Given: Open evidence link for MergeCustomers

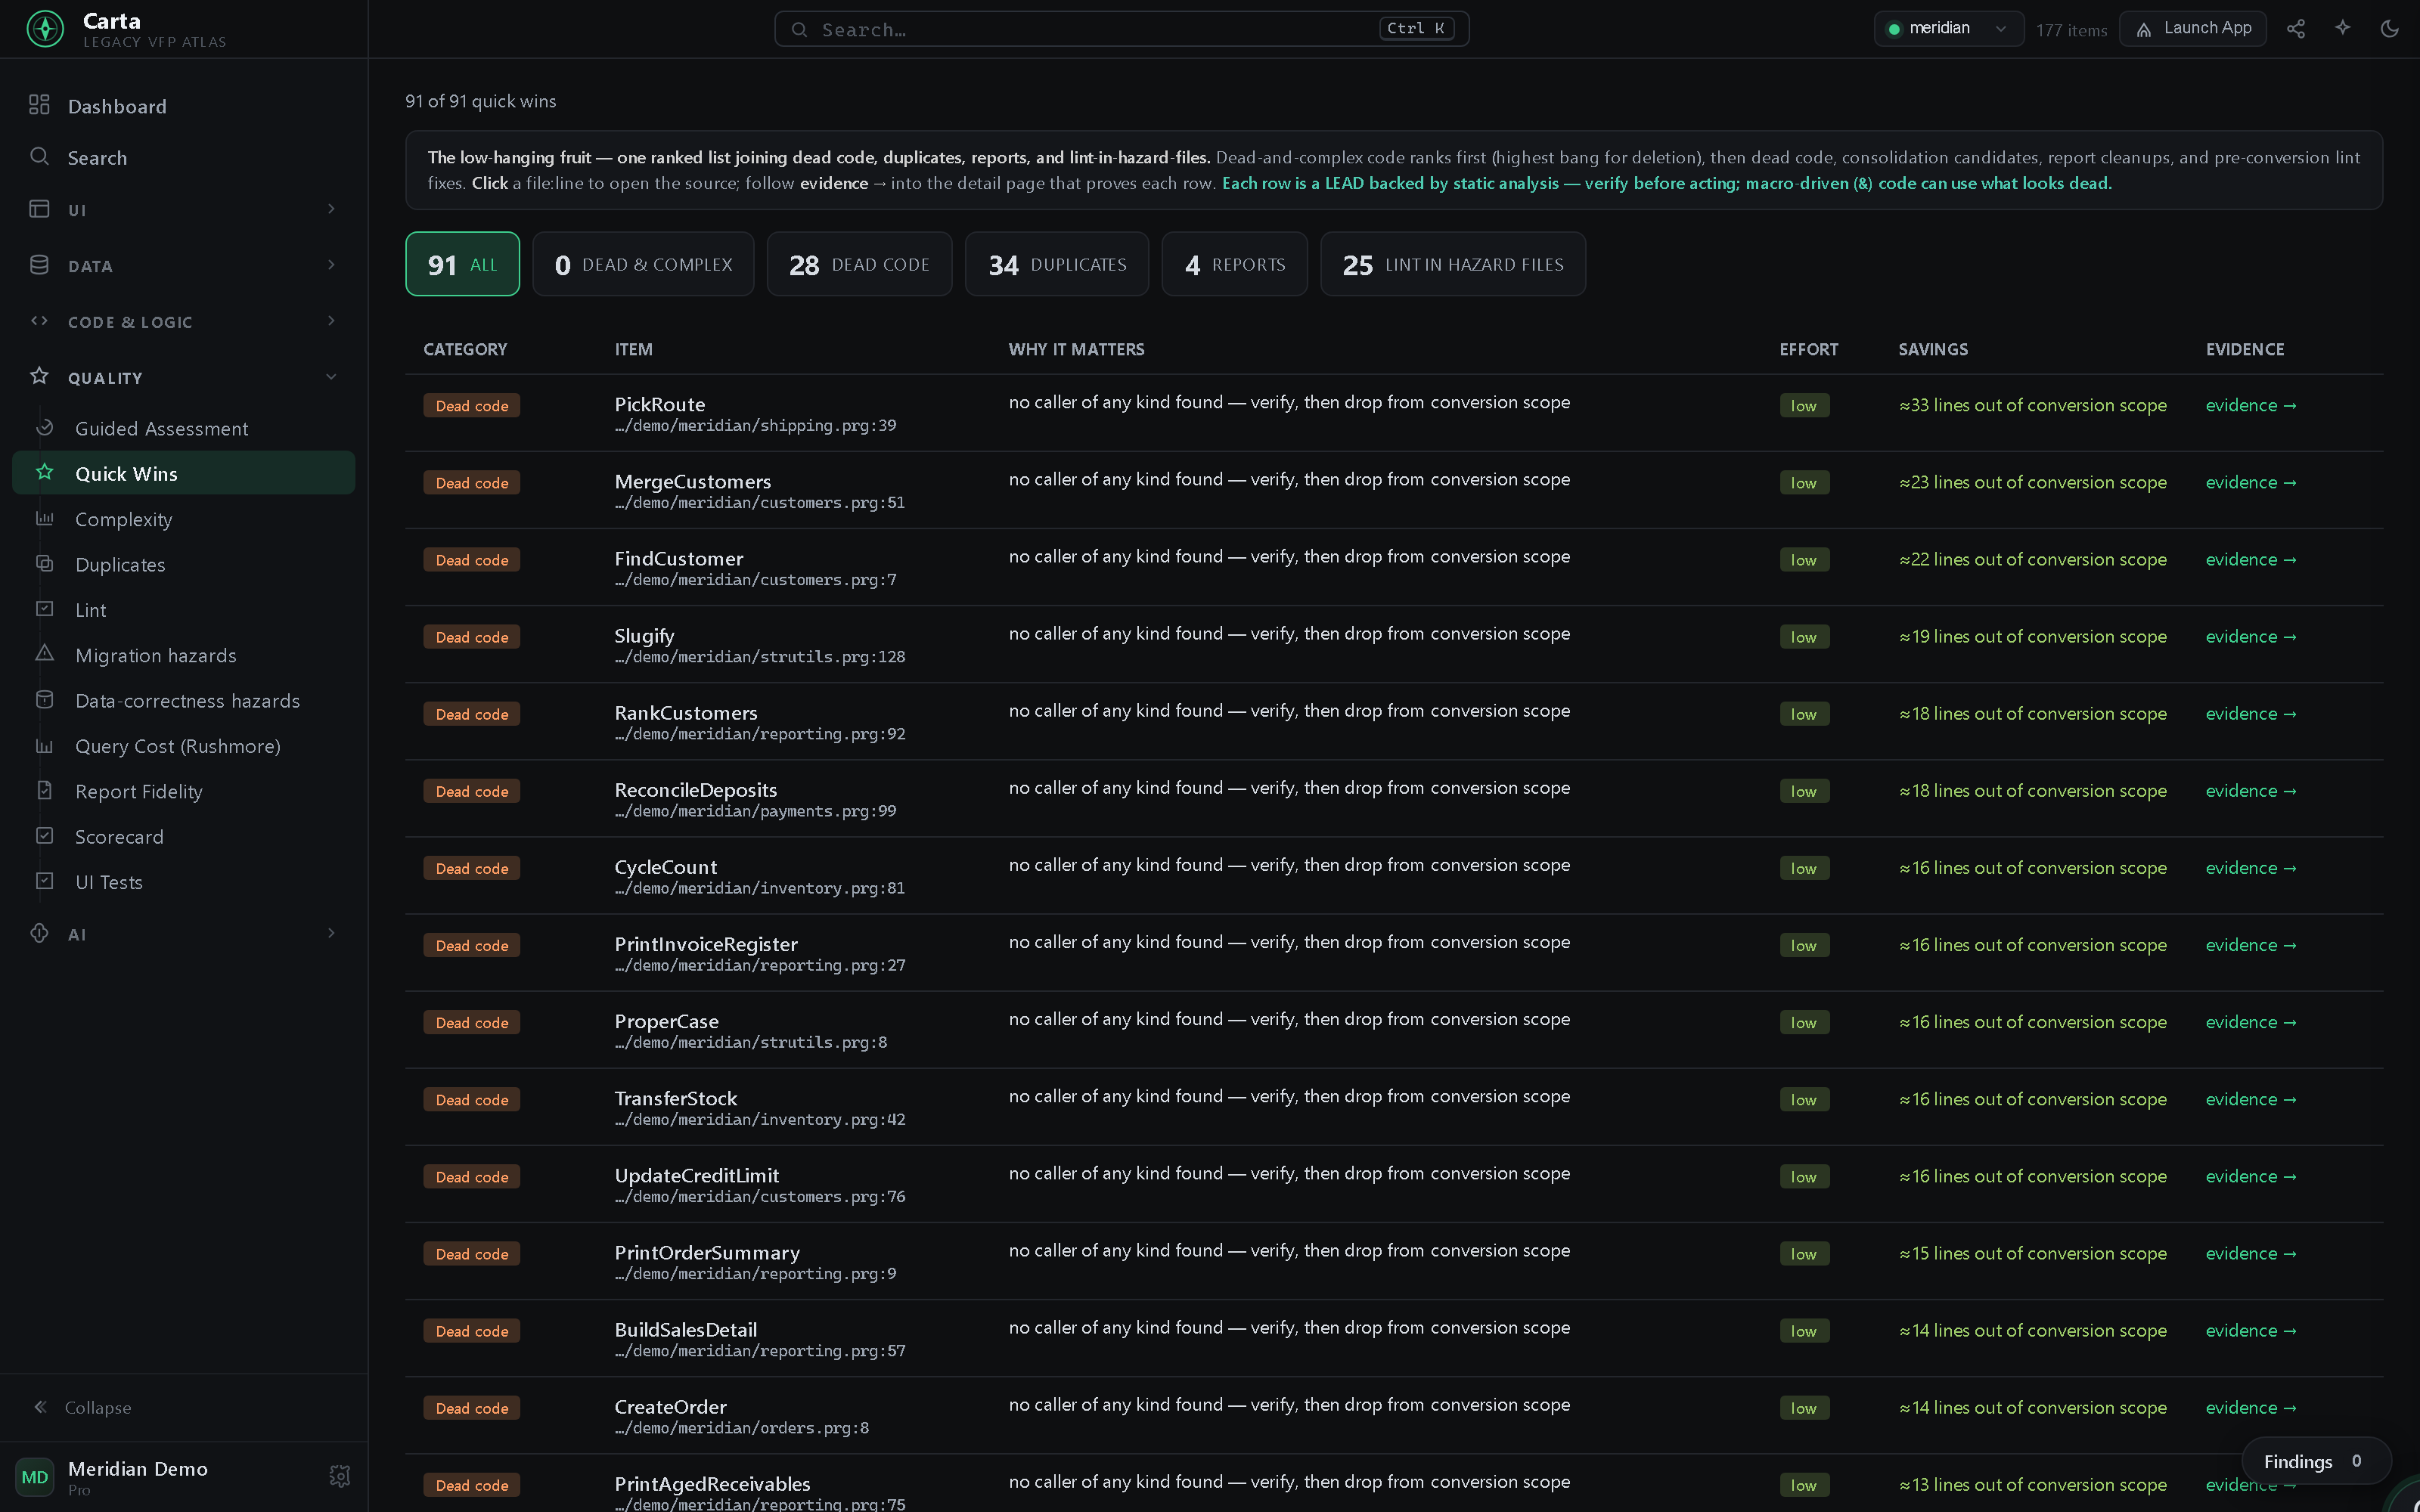Looking at the screenshot, I should click(x=2251, y=482).
